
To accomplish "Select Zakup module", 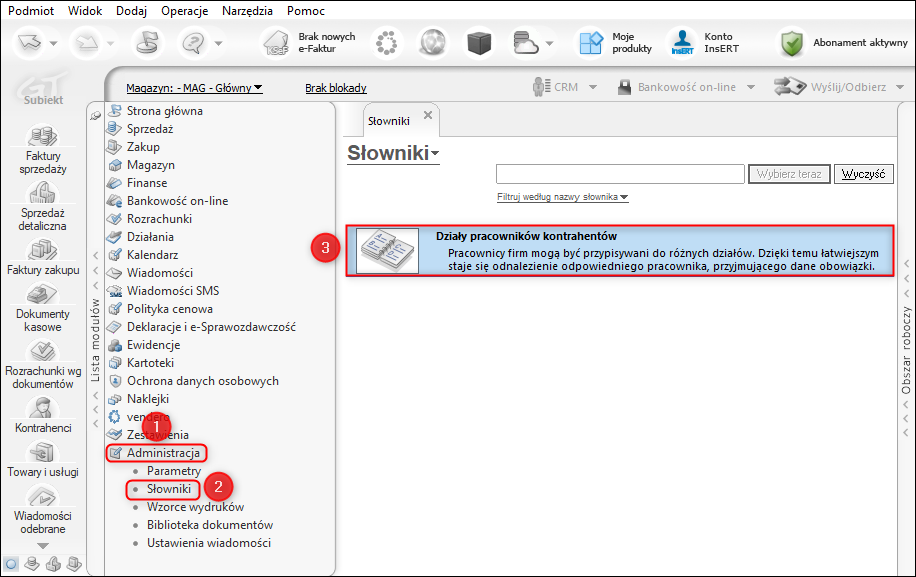I will click(x=143, y=147).
